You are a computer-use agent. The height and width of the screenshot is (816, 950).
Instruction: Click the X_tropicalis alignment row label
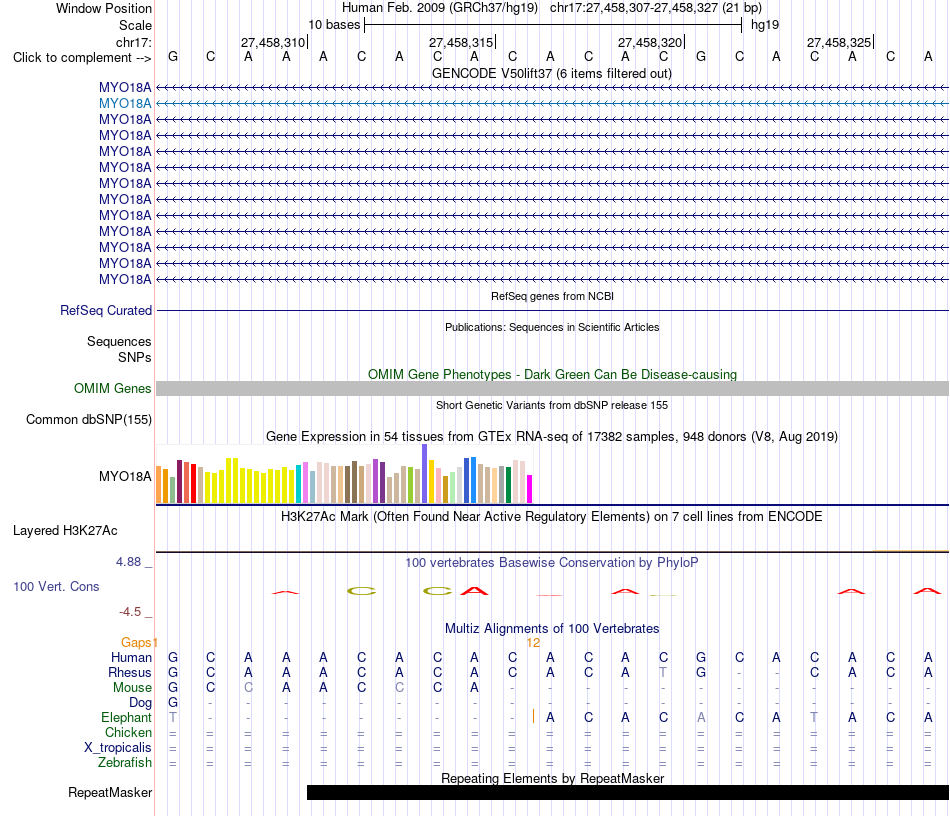[x=118, y=748]
